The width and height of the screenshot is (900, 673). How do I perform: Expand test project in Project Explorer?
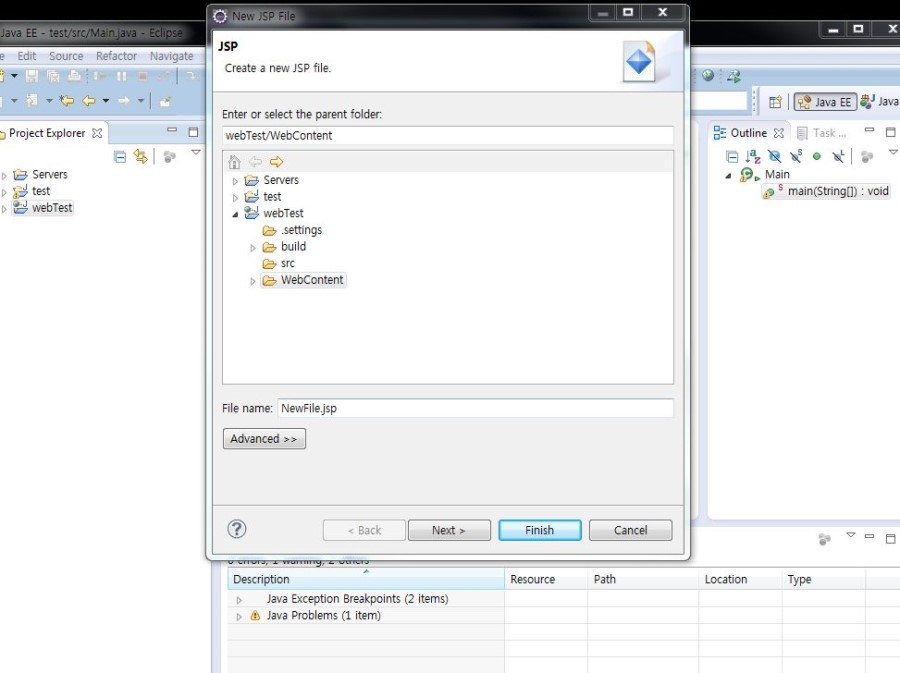[x=4, y=192]
